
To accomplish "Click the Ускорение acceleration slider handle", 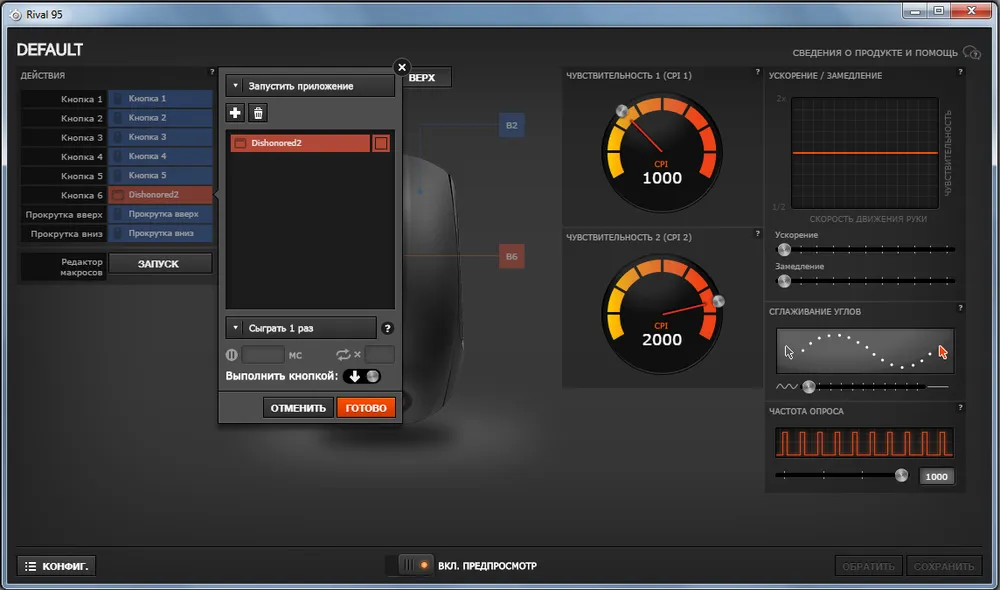I will coord(784,249).
